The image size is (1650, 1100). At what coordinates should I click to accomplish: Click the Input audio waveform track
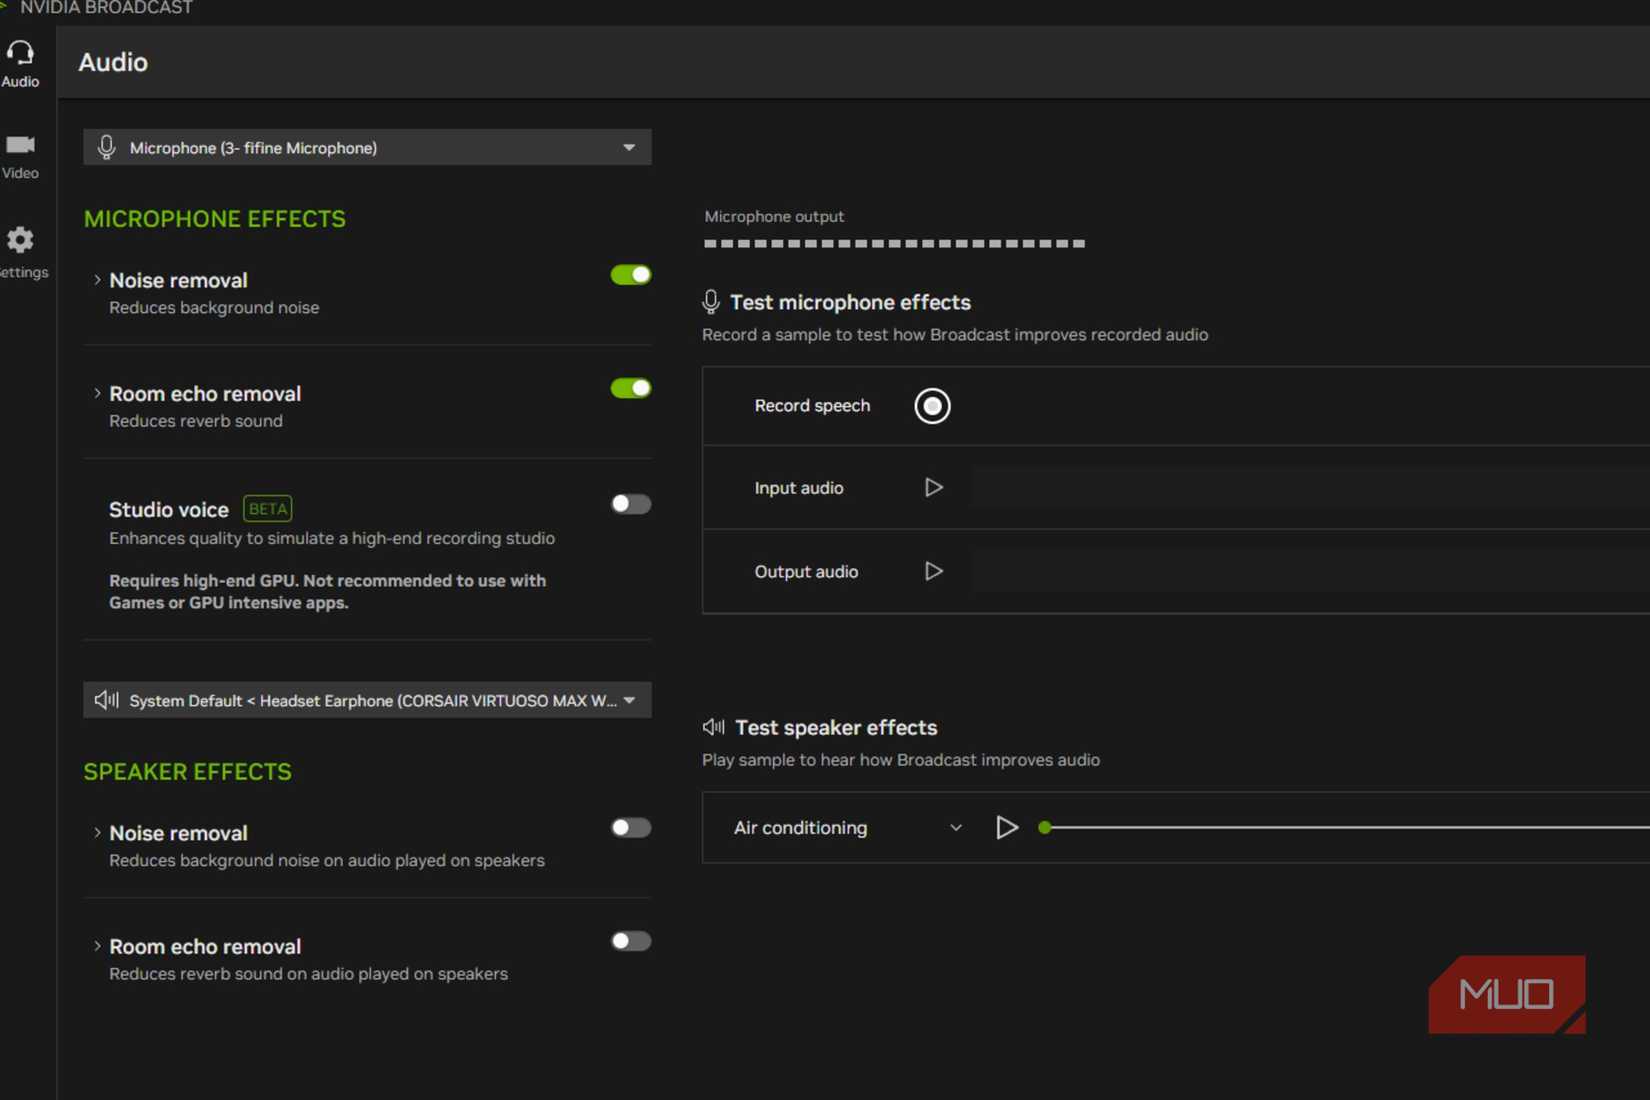point(1310,488)
